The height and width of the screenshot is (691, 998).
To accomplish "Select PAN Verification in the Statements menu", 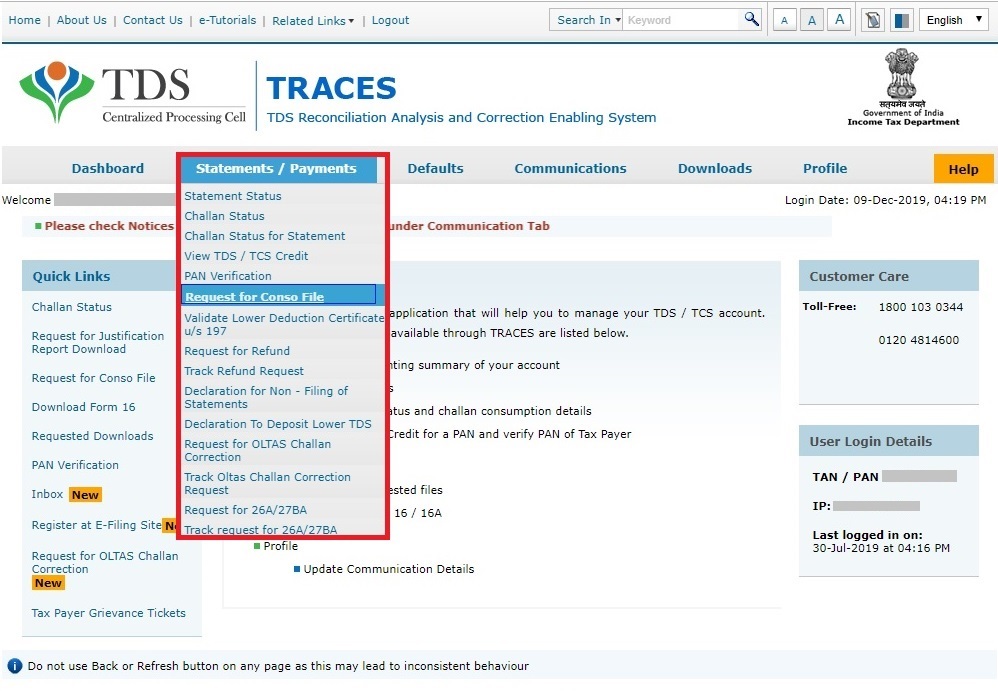I will coord(228,276).
